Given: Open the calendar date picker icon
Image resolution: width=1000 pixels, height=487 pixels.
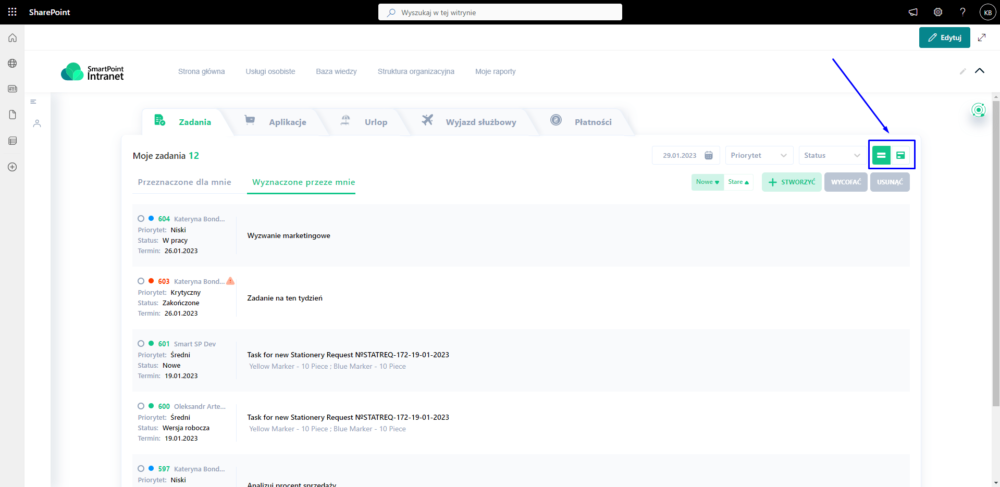Looking at the screenshot, I should coord(708,155).
